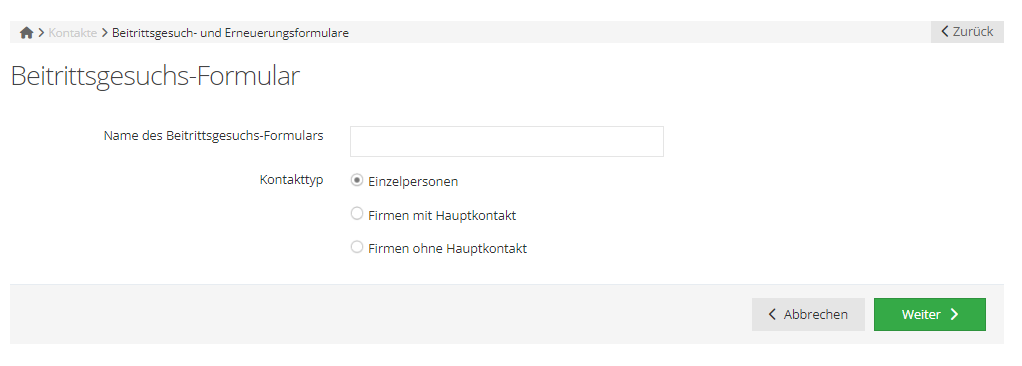Go back with the Zurück button

pyautogui.click(x=967, y=32)
